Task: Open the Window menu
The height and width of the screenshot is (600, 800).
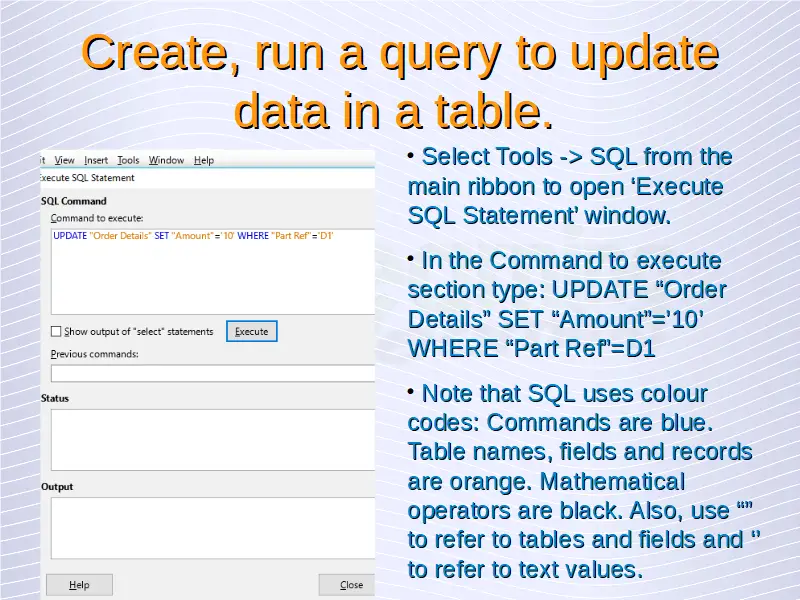Action: pyautogui.click(x=166, y=160)
